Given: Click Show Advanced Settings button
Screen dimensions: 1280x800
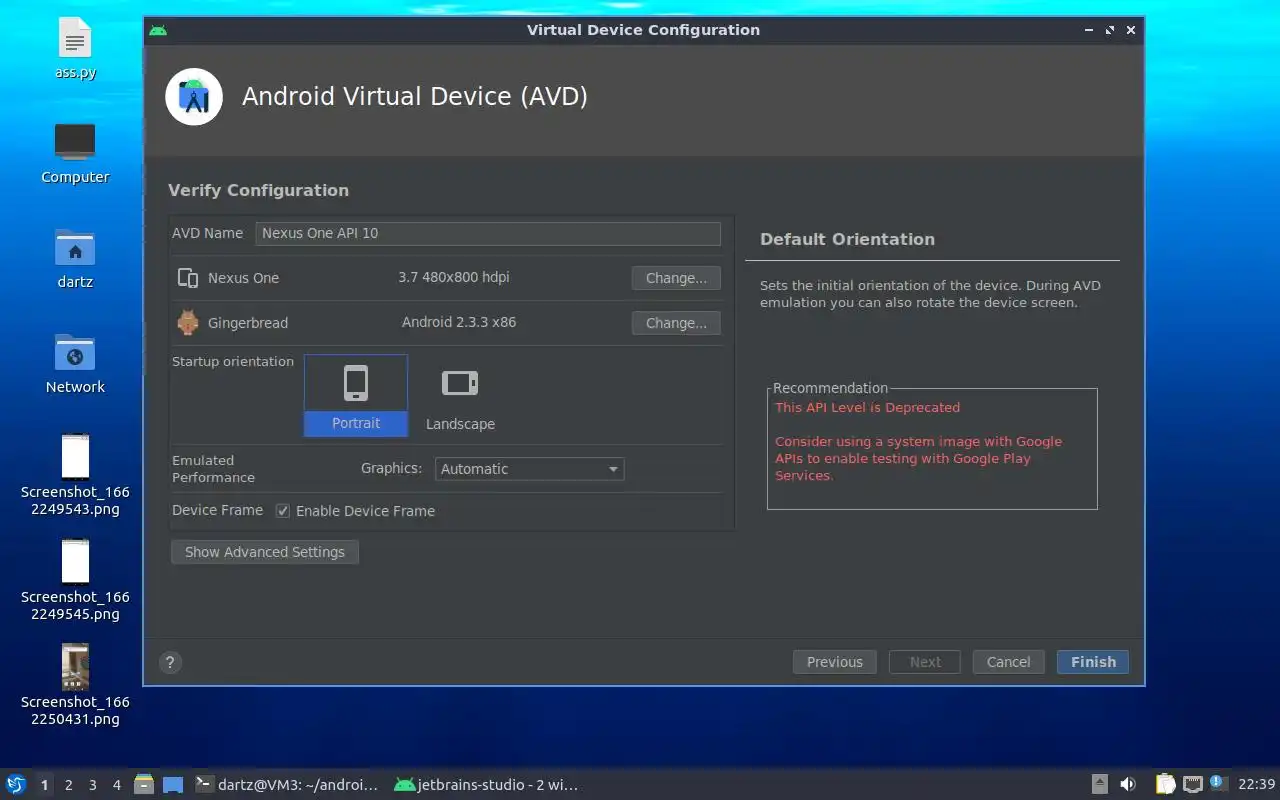Looking at the screenshot, I should [265, 552].
